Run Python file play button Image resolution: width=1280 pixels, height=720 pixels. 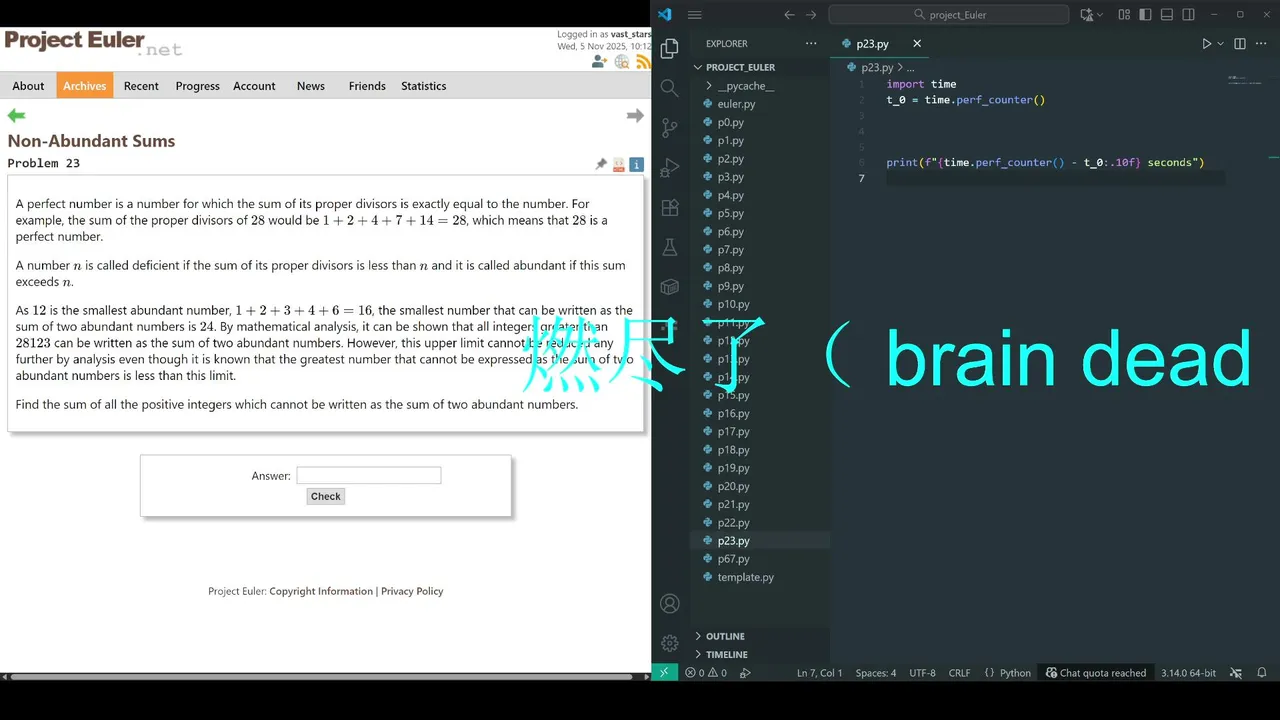pos(1206,44)
